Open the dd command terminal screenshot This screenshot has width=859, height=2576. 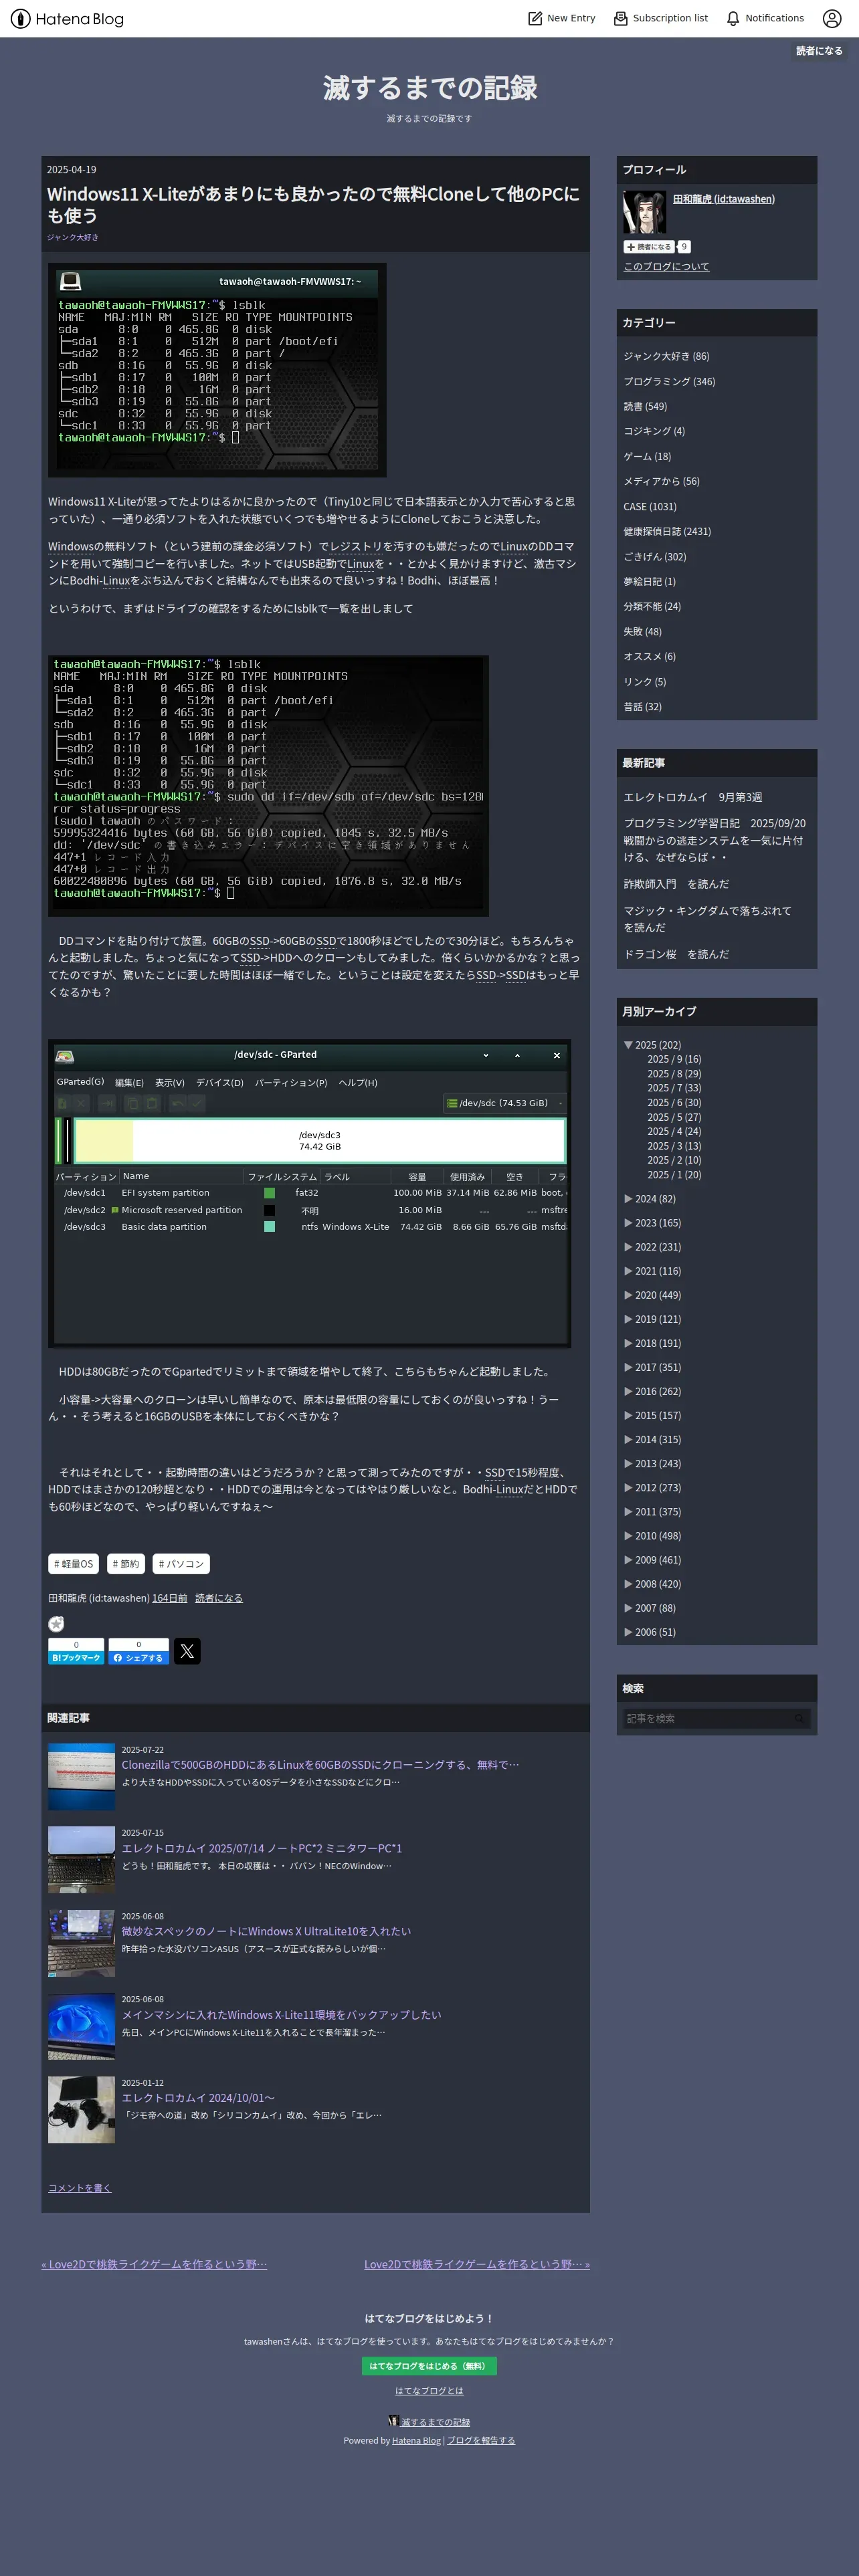click(268, 786)
